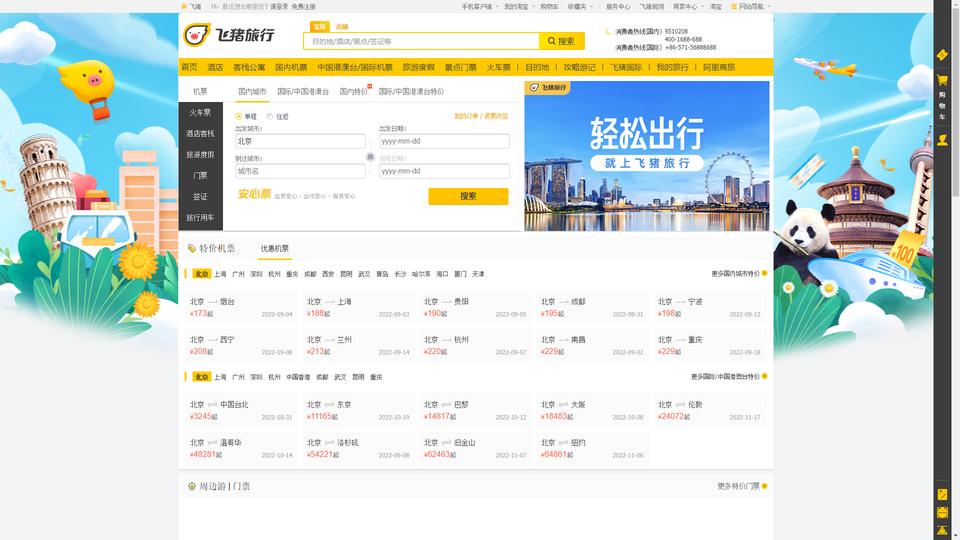Click the print-like icon in sidebar bottom
This screenshot has height=540, width=960.
click(x=942, y=512)
